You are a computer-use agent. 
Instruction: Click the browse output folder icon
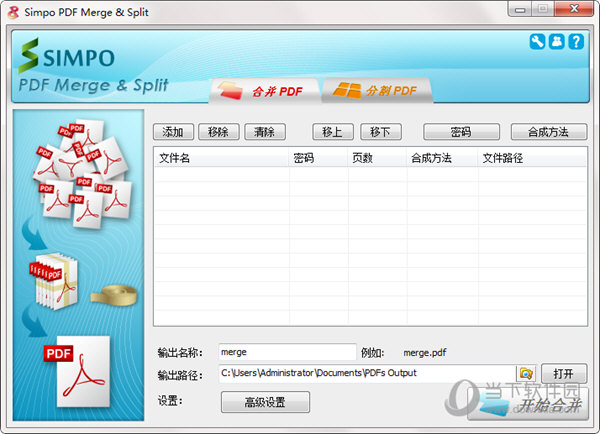click(526, 374)
